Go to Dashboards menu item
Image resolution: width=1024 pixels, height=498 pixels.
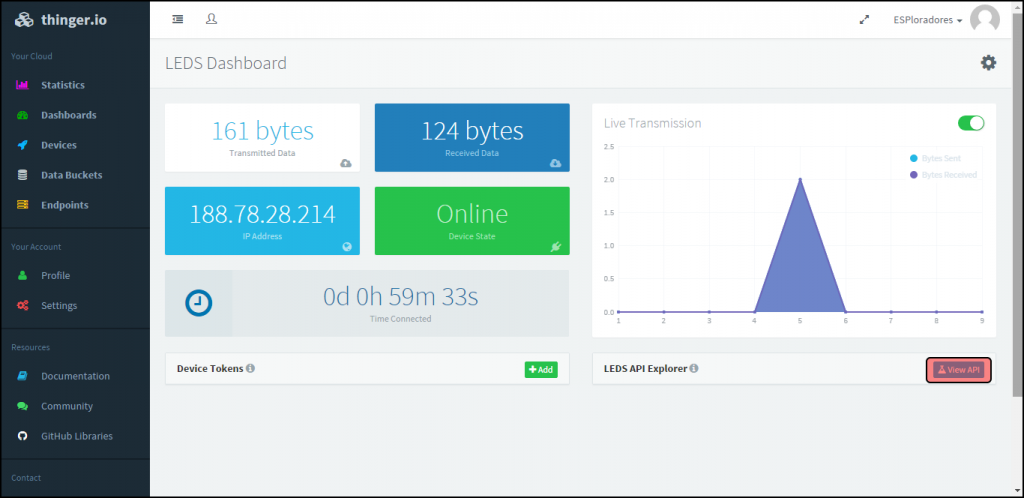click(69, 115)
